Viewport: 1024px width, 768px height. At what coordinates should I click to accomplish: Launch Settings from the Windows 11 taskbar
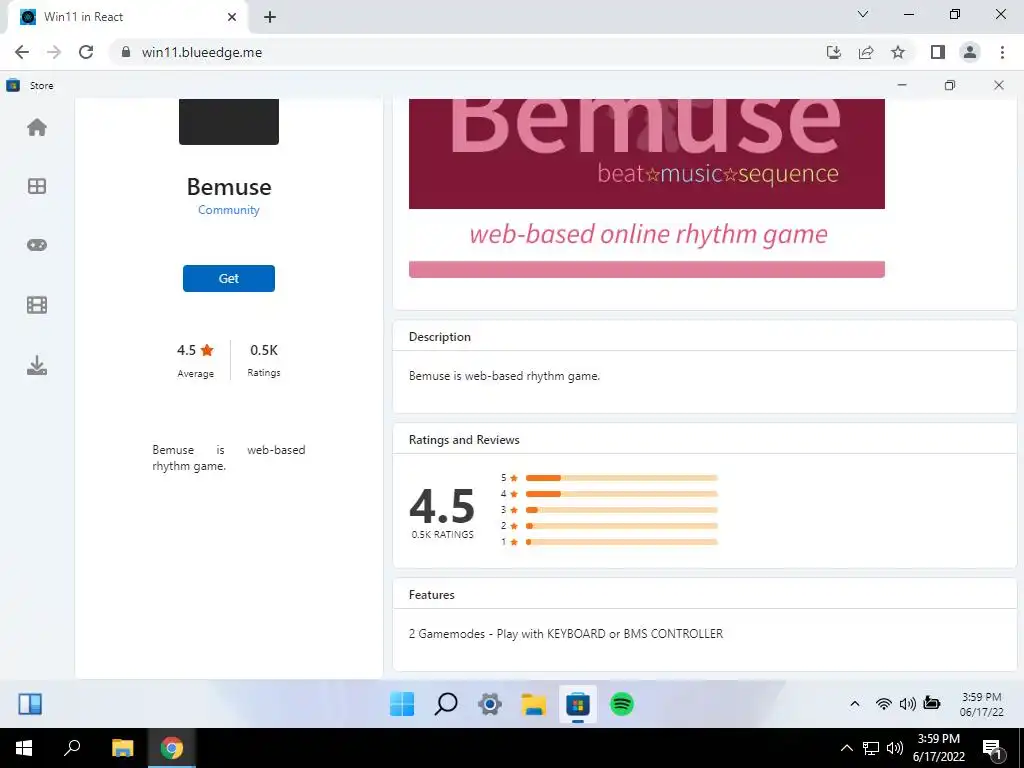click(x=490, y=704)
